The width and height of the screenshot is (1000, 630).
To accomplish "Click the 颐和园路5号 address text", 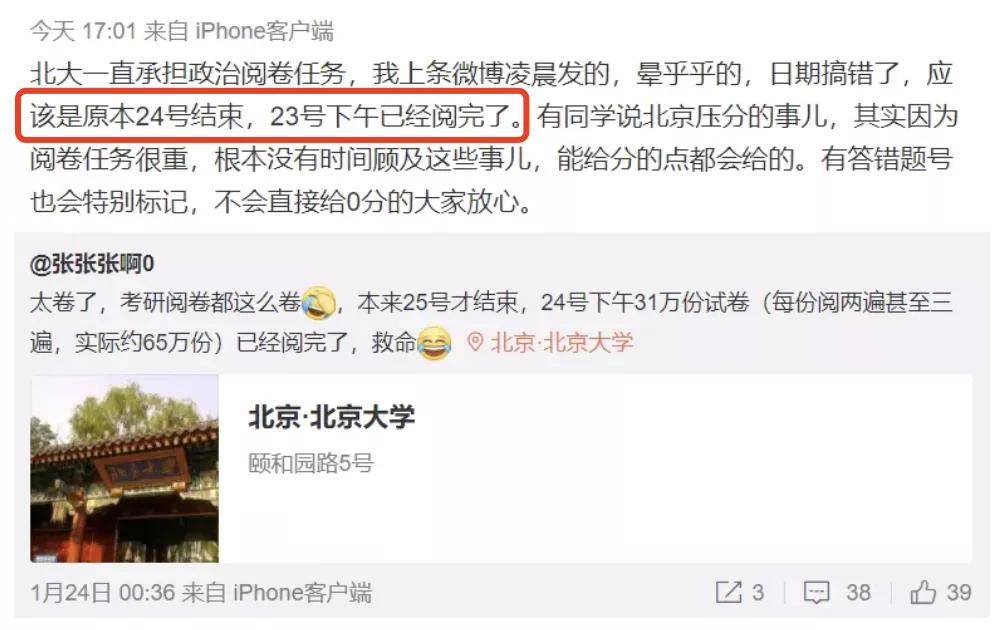I will point(311,463).
